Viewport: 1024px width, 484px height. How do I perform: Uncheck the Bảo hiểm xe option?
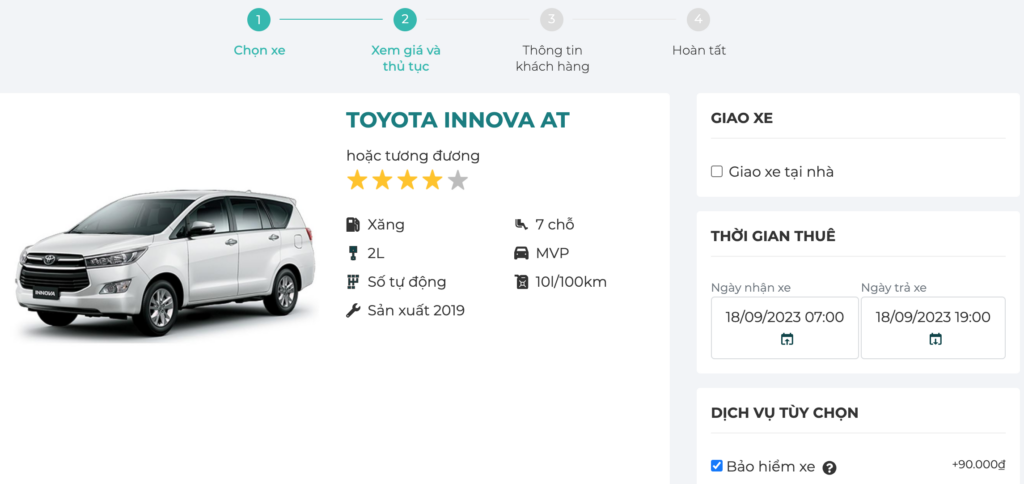(717, 466)
